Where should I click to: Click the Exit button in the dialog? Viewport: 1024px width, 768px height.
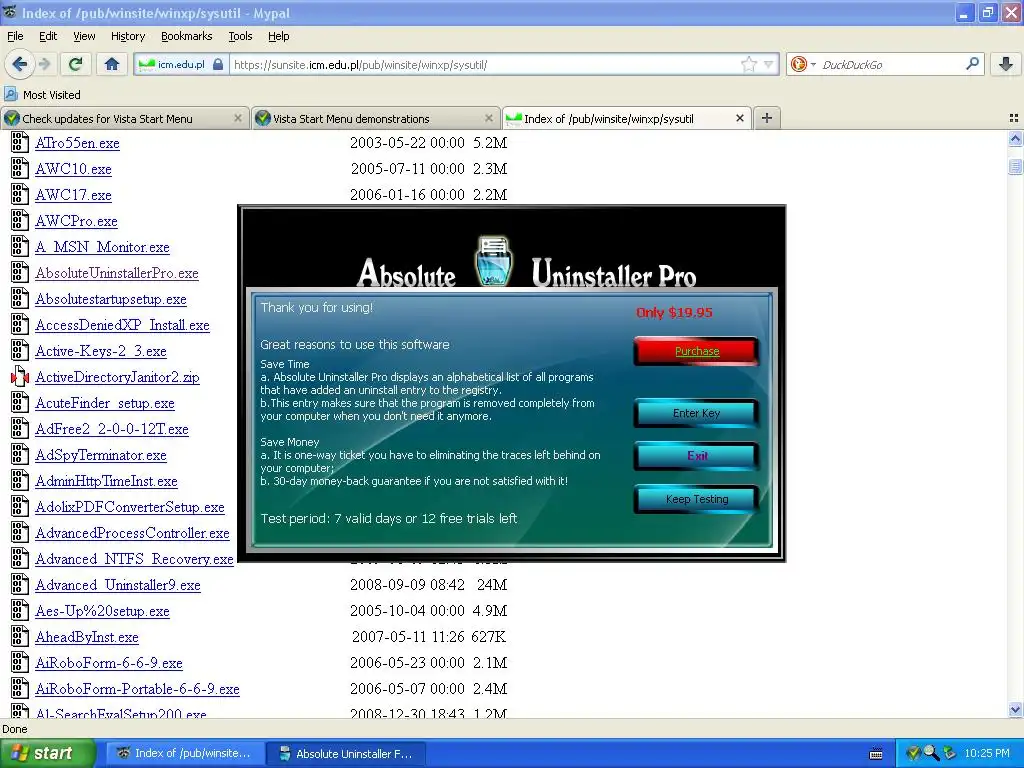(696, 456)
